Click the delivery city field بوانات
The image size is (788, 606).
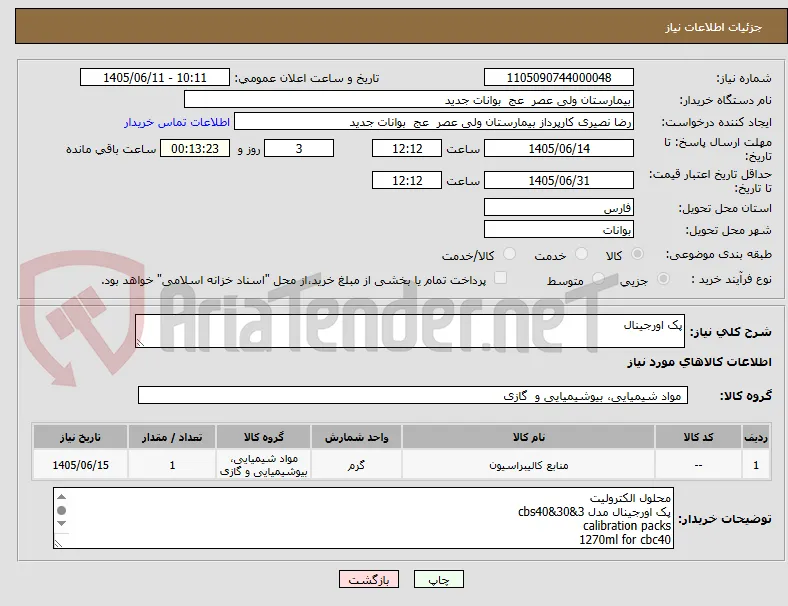click(x=558, y=230)
